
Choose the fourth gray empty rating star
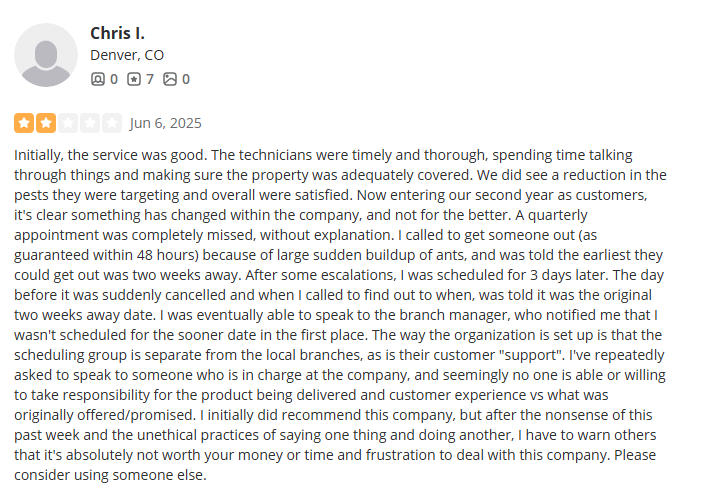(x=90, y=123)
